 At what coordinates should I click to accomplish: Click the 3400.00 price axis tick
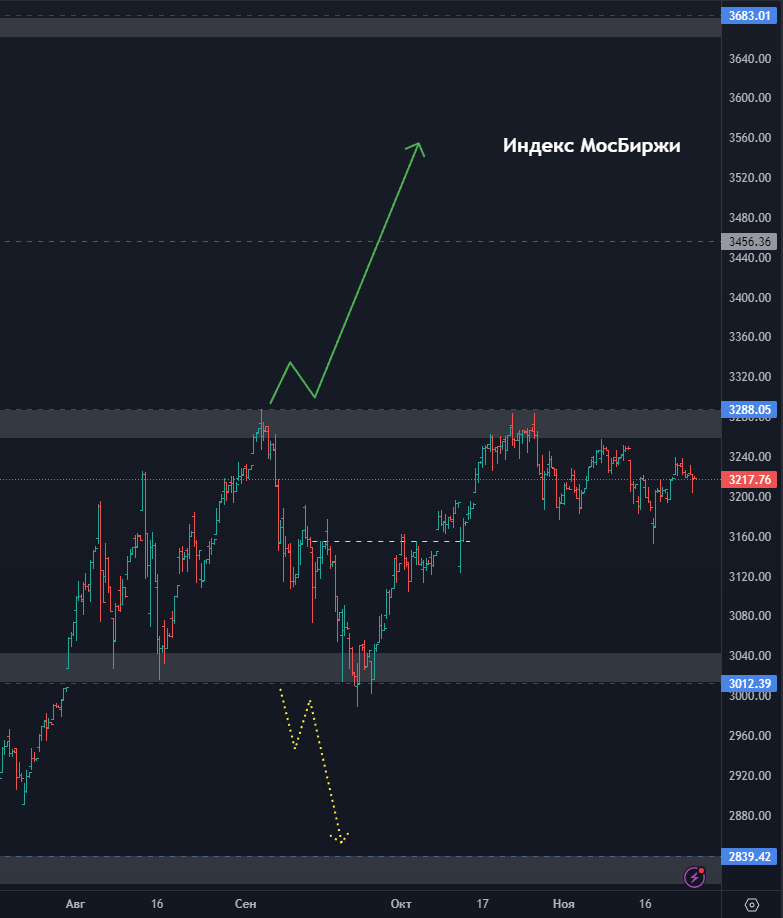click(x=750, y=297)
